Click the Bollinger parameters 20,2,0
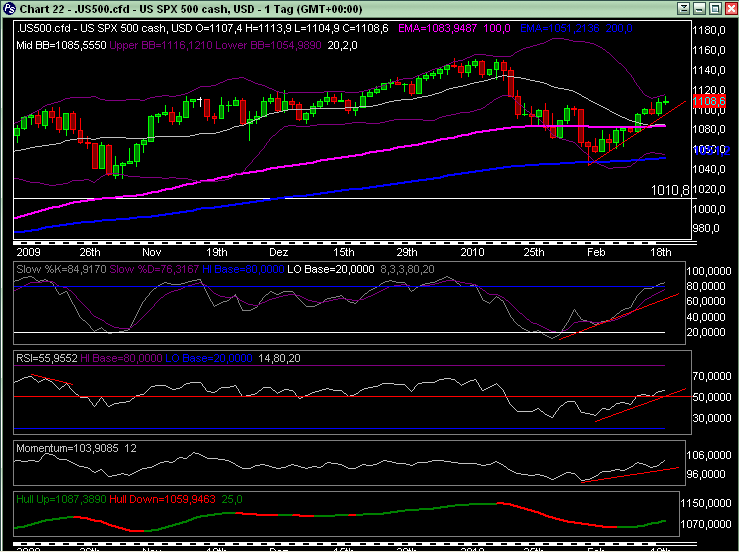The height and width of the screenshot is (552, 739). [342, 45]
